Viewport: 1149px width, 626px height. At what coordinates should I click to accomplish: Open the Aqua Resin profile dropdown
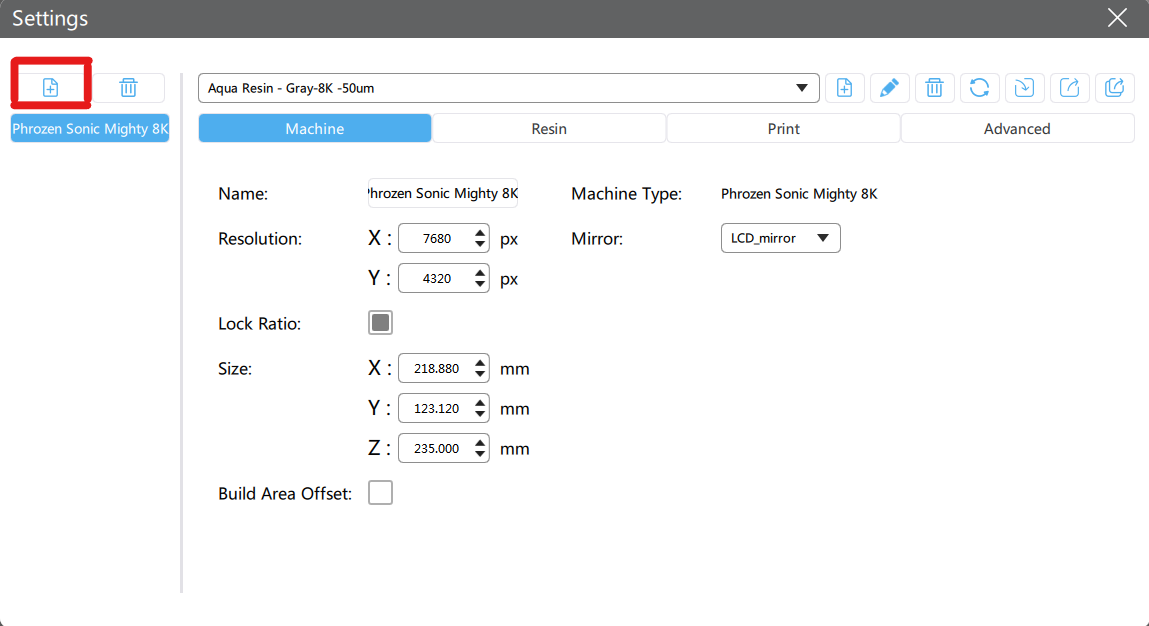(508, 88)
